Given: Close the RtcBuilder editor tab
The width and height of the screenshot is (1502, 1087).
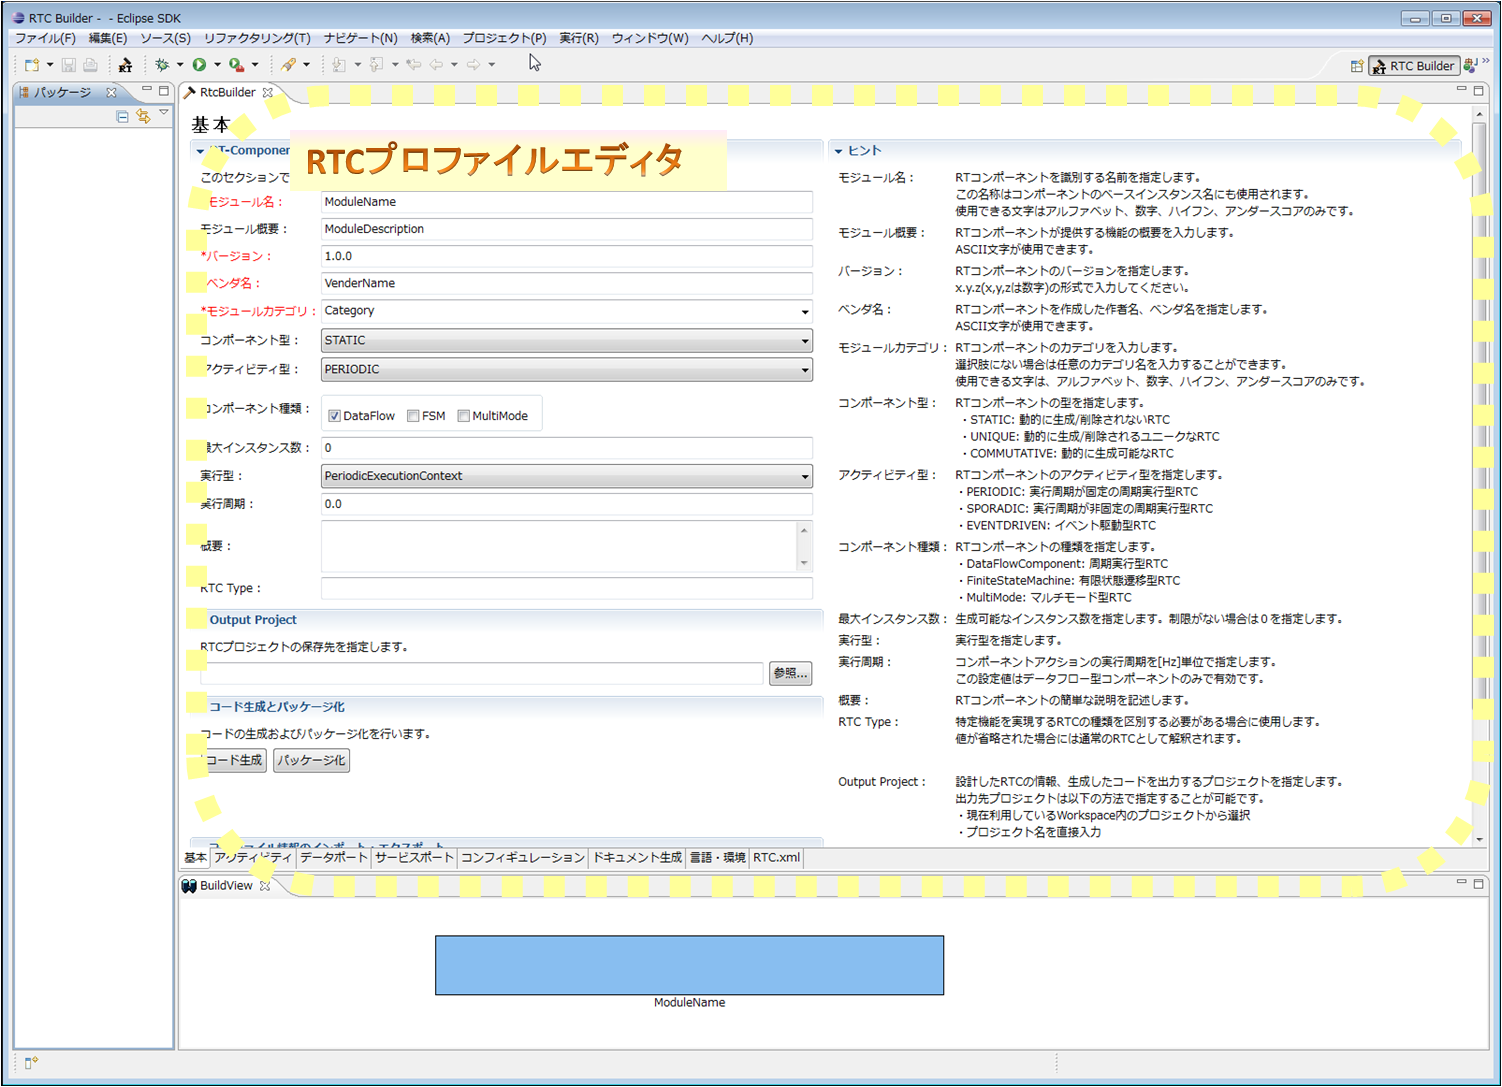Looking at the screenshot, I should [267, 92].
